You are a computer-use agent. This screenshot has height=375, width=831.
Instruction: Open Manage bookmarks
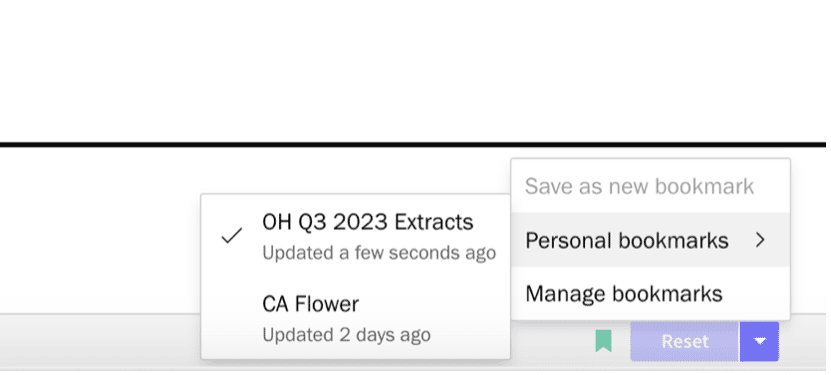[650, 293]
